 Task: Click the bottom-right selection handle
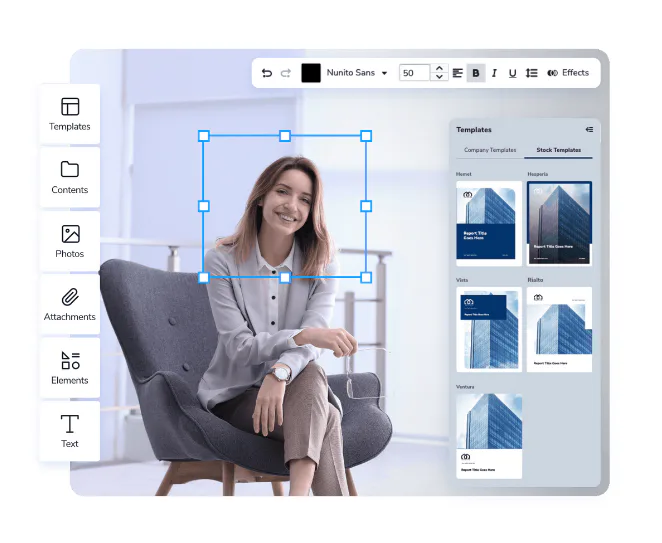click(366, 277)
